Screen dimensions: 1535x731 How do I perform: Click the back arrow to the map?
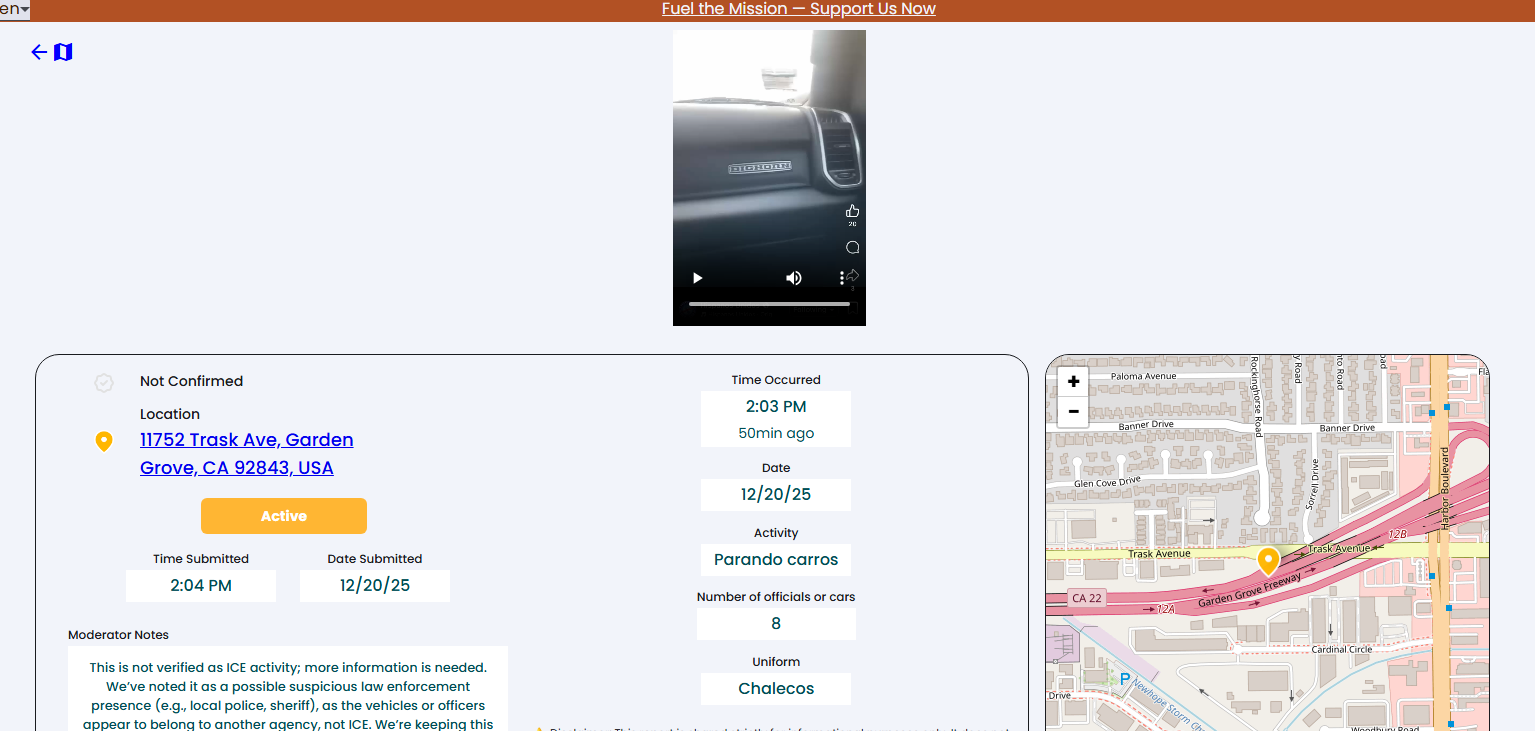39,52
